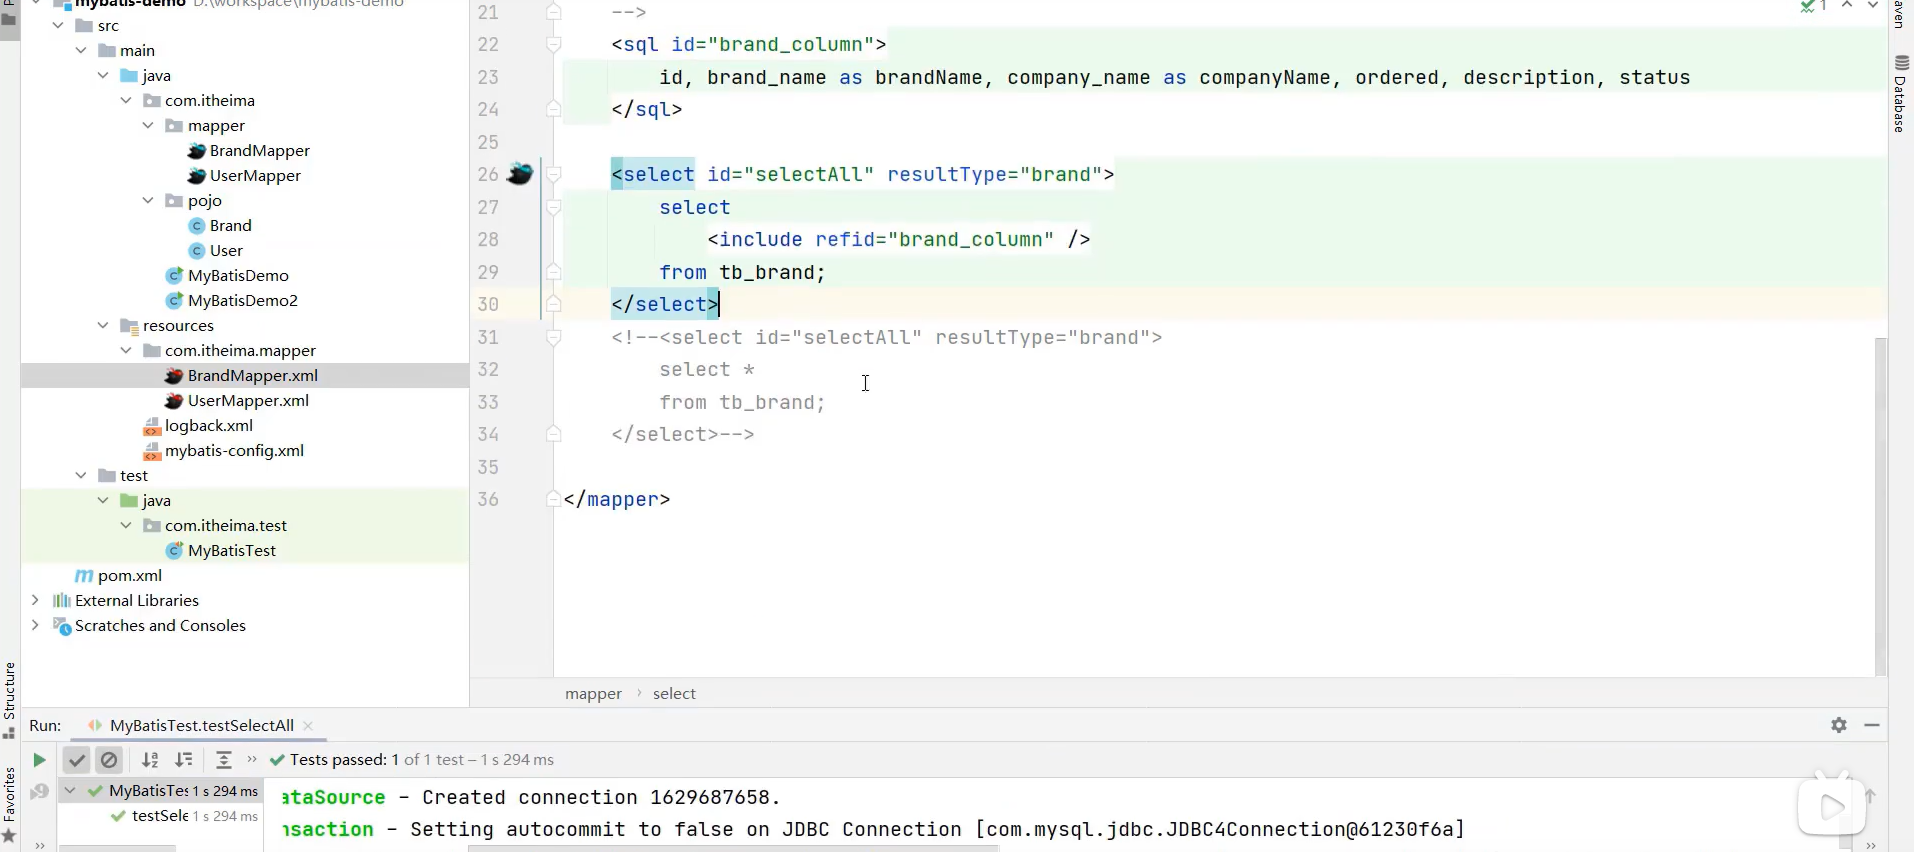Image resolution: width=1914 pixels, height=852 pixels.
Task: Close the MyBatisTest.testSelectAll run tab
Action: click(308, 726)
